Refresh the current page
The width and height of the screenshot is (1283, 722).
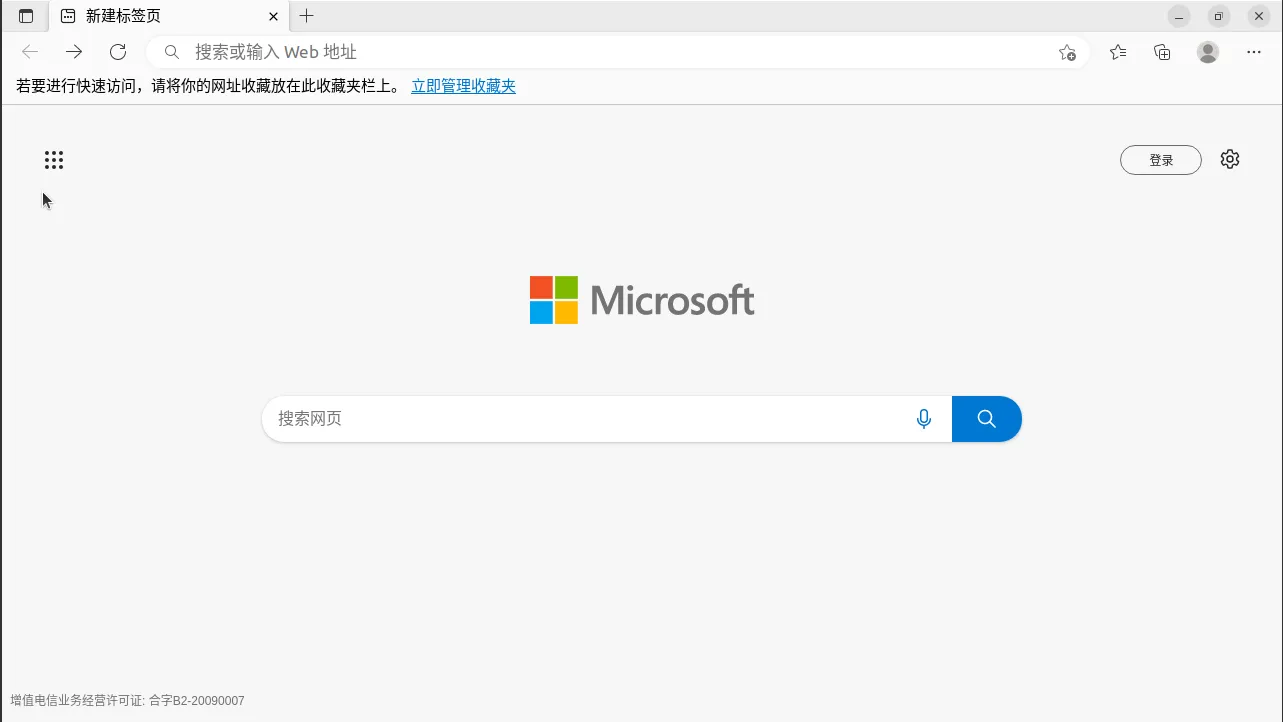118,52
